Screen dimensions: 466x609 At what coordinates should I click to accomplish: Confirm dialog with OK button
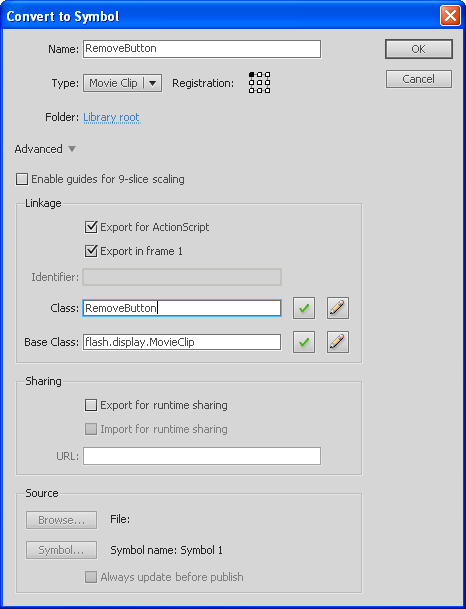coord(419,49)
